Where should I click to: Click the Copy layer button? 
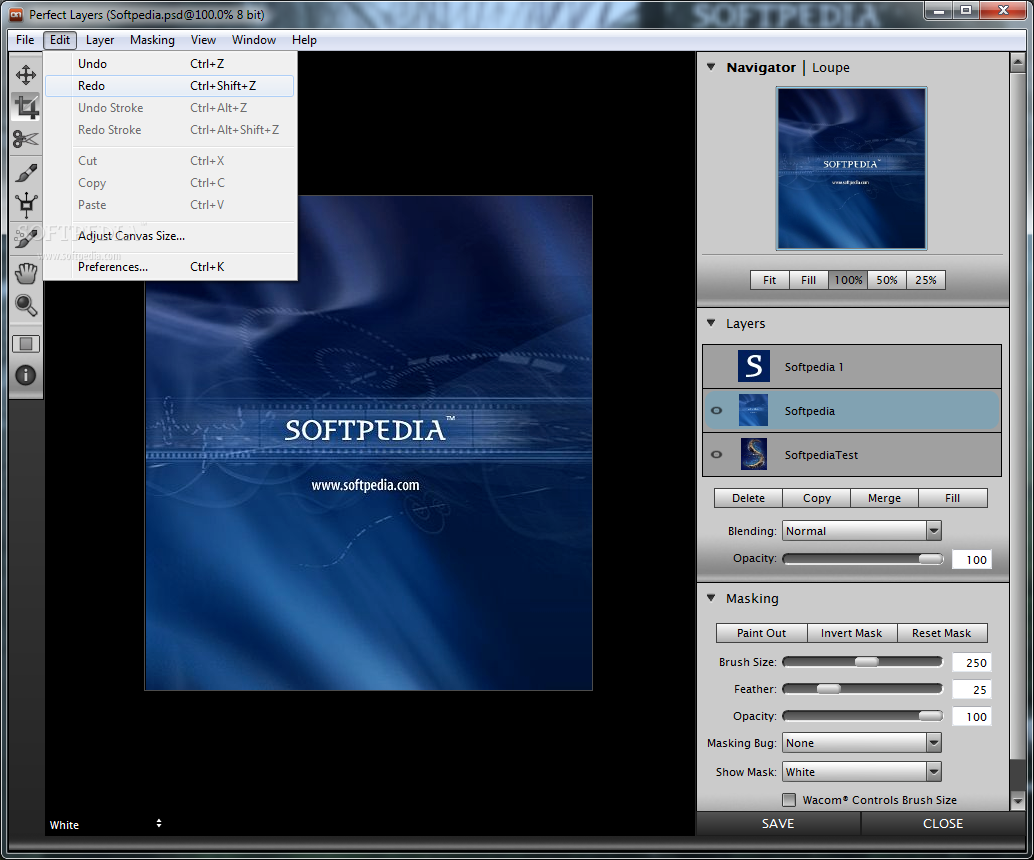[x=816, y=498]
